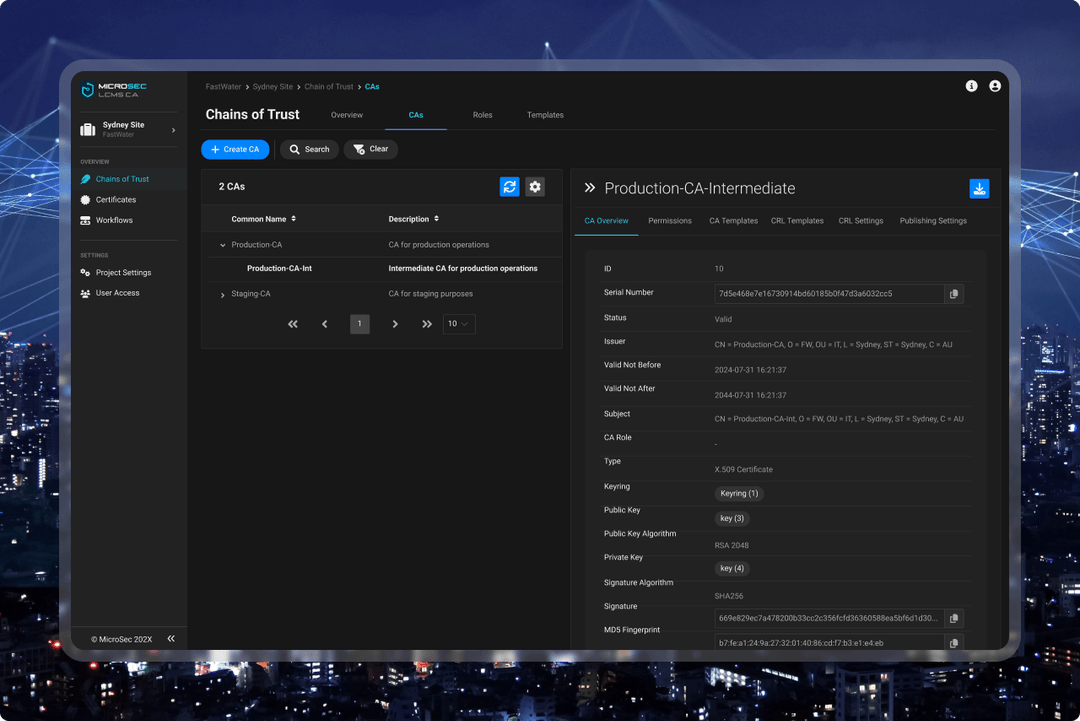The height and width of the screenshot is (721, 1080).
Task: Download the Production-CA-Intermediate certificate
Action: pyautogui.click(x=979, y=189)
